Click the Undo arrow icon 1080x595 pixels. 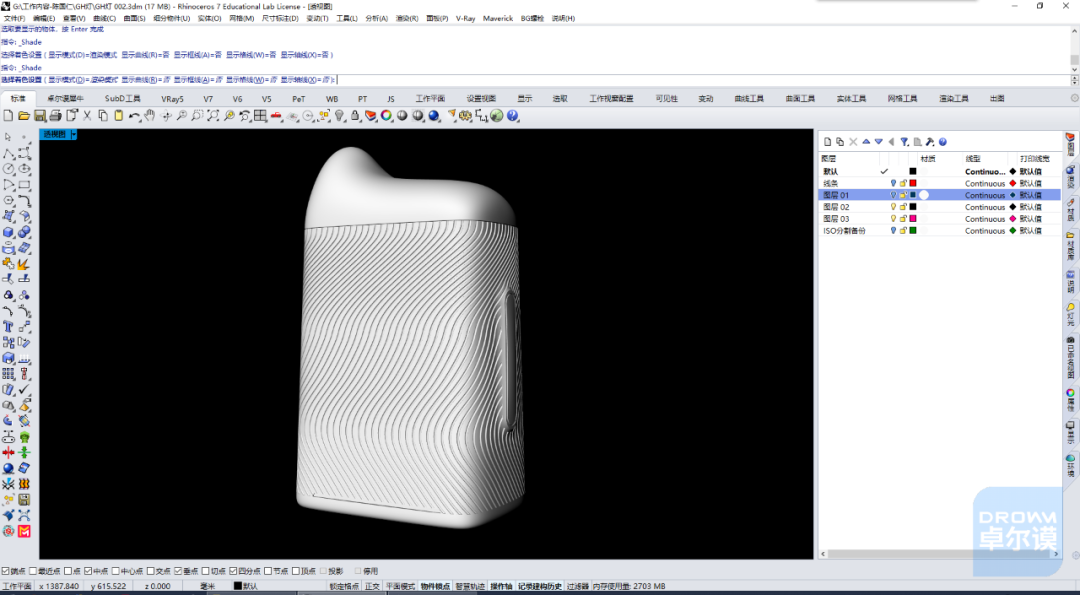pos(134,116)
